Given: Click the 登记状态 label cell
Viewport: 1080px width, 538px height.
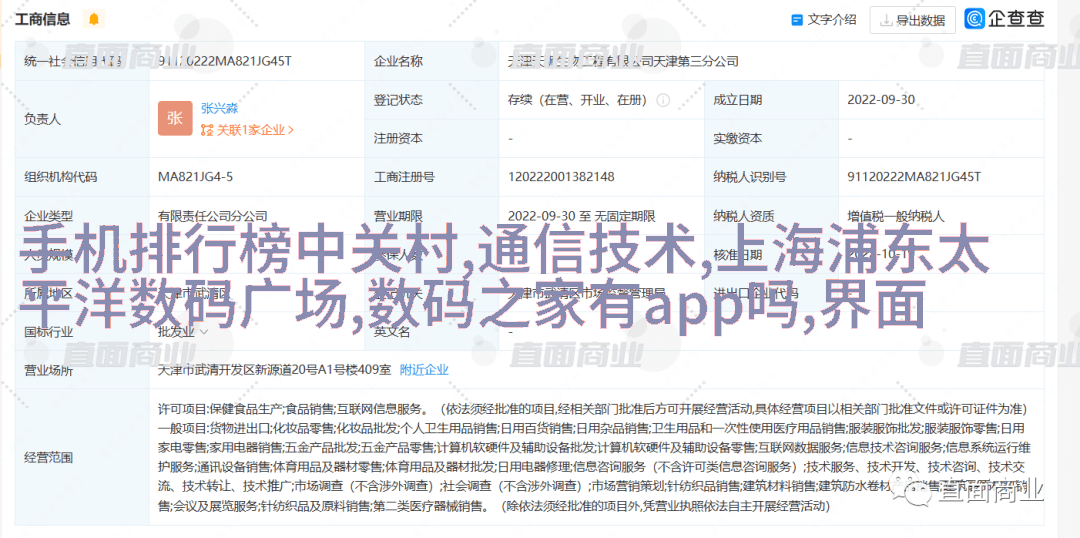Looking at the screenshot, I should pos(433,100).
